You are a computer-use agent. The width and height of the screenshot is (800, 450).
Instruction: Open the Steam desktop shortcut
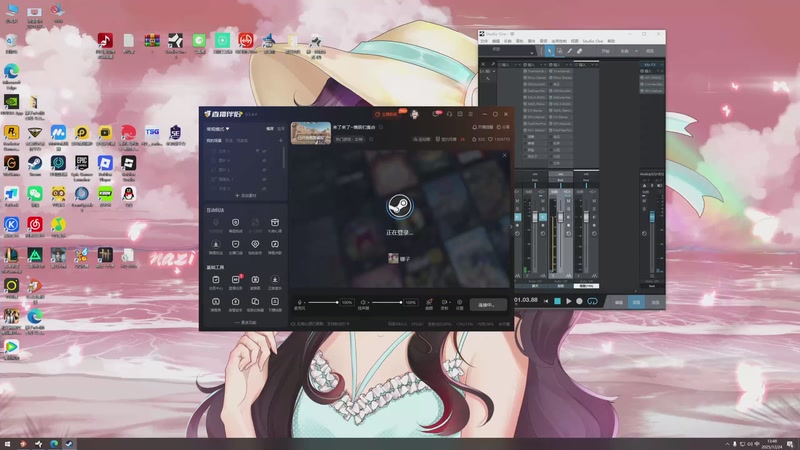click(35, 164)
